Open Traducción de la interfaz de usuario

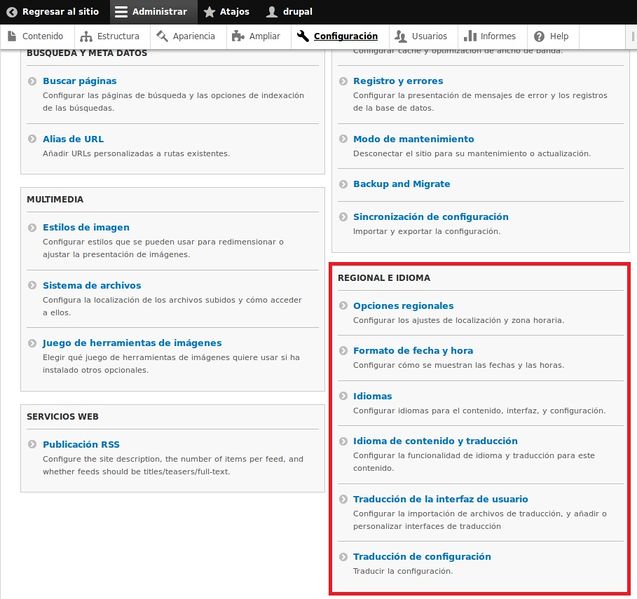click(441, 499)
